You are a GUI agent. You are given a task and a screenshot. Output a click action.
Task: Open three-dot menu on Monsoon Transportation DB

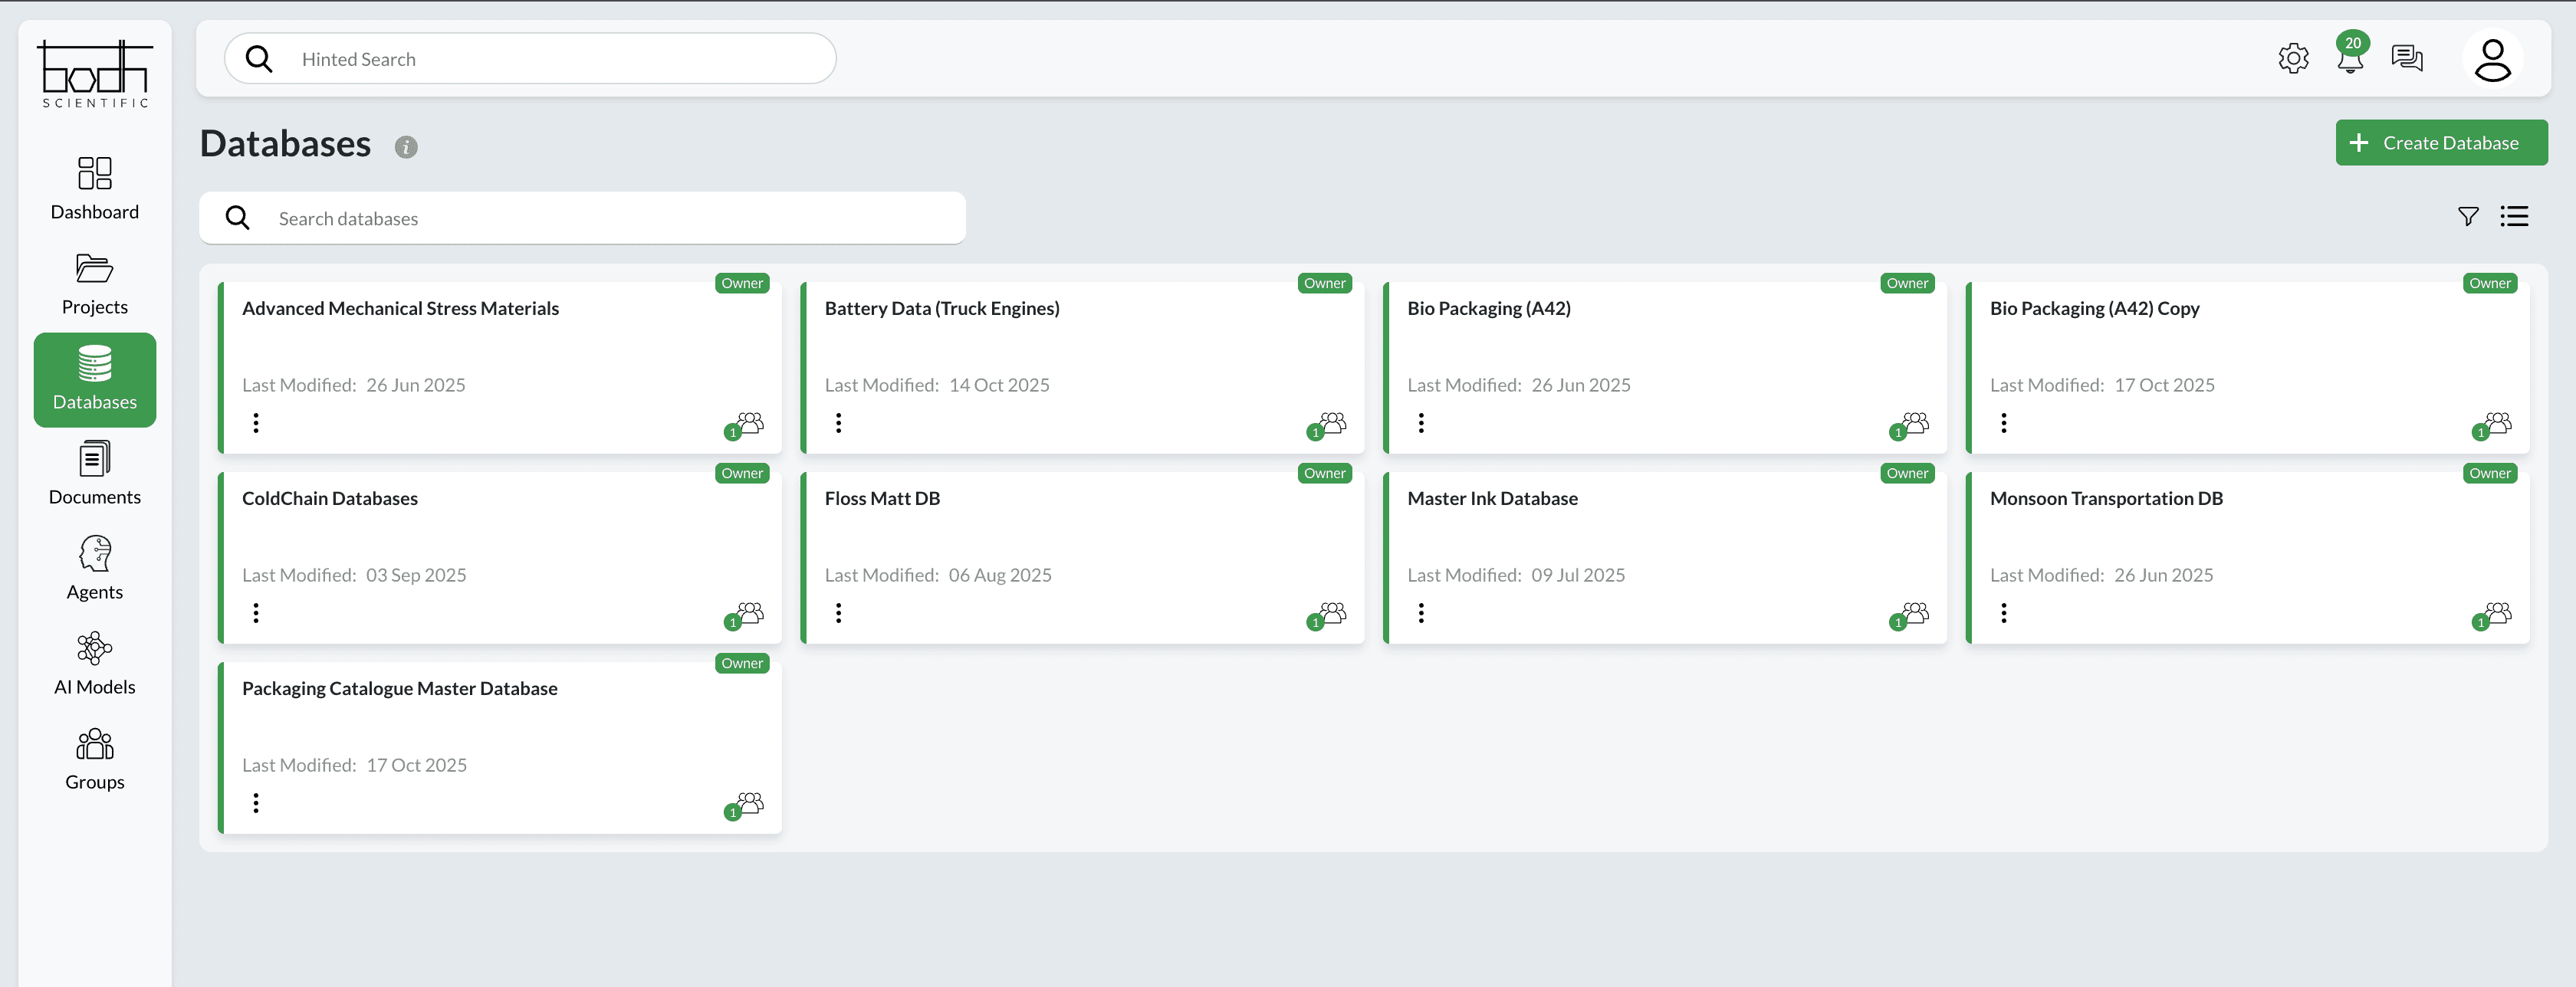click(2003, 613)
